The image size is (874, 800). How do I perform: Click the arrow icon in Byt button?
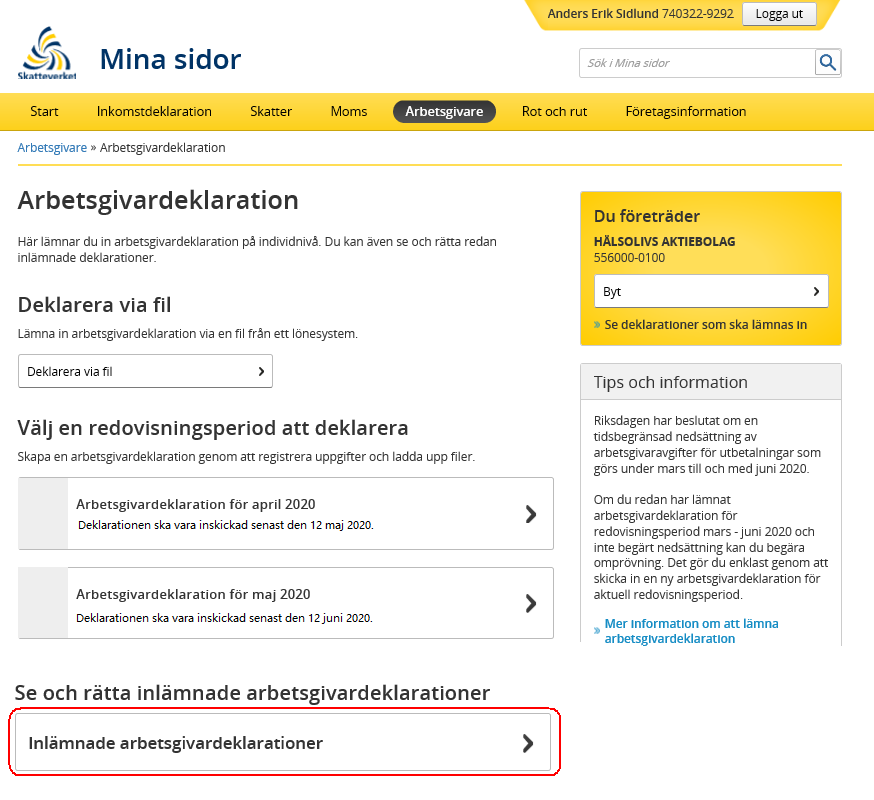pos(816,291)
